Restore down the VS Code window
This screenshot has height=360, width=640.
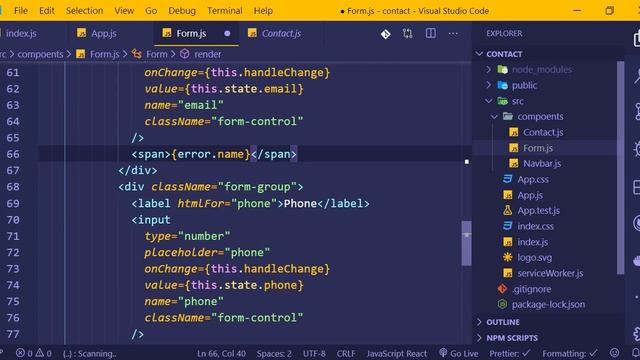[x=609, y=11]
